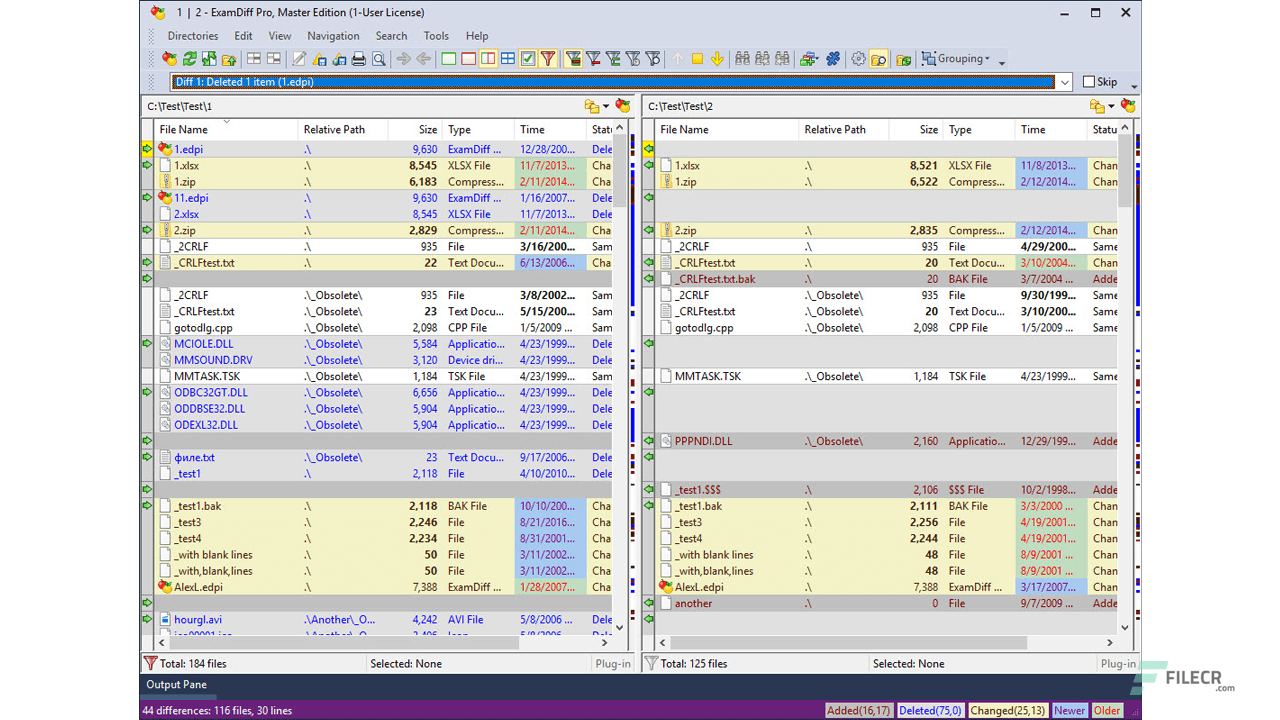
Task: Click the red funnel Filters icon
Action: (547, 58)
